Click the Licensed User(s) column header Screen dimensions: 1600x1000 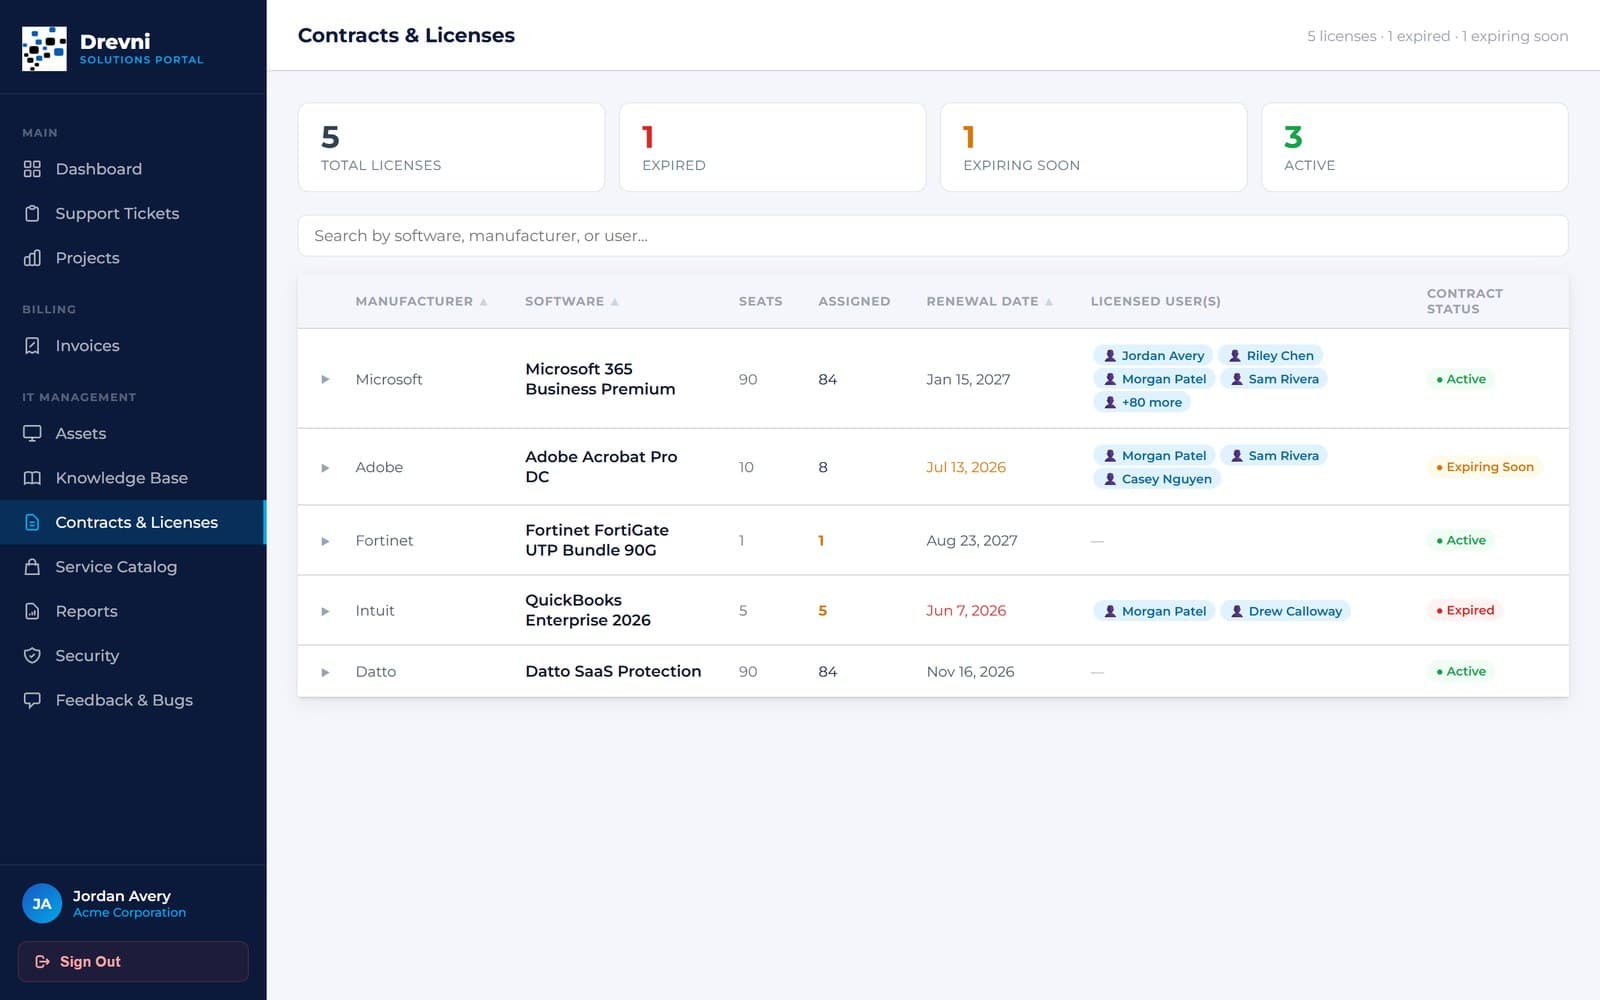click(1155, 301)
